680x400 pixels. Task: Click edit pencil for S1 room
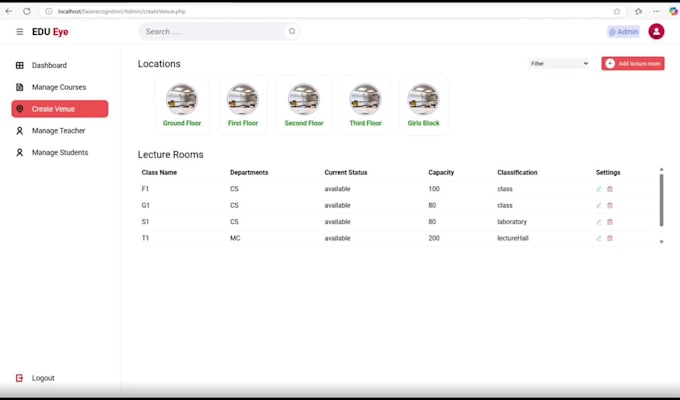coord(599,222)
